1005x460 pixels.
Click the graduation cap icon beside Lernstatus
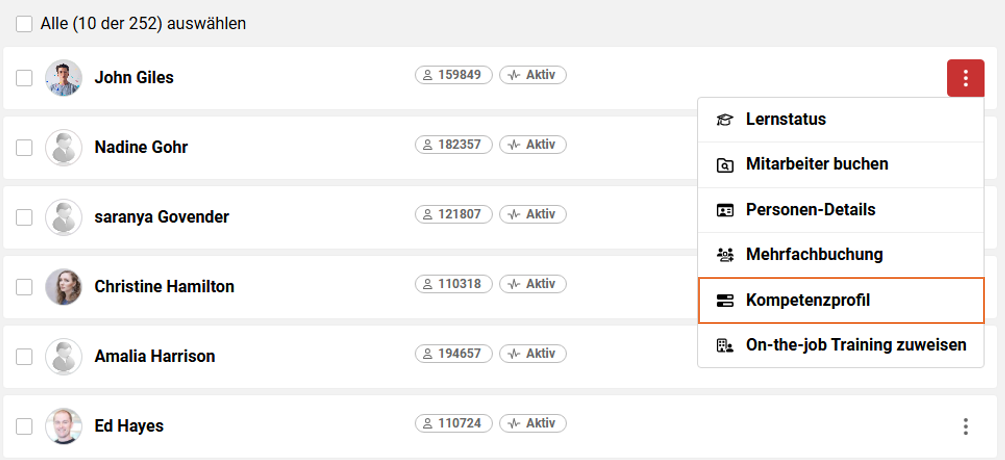724,120
